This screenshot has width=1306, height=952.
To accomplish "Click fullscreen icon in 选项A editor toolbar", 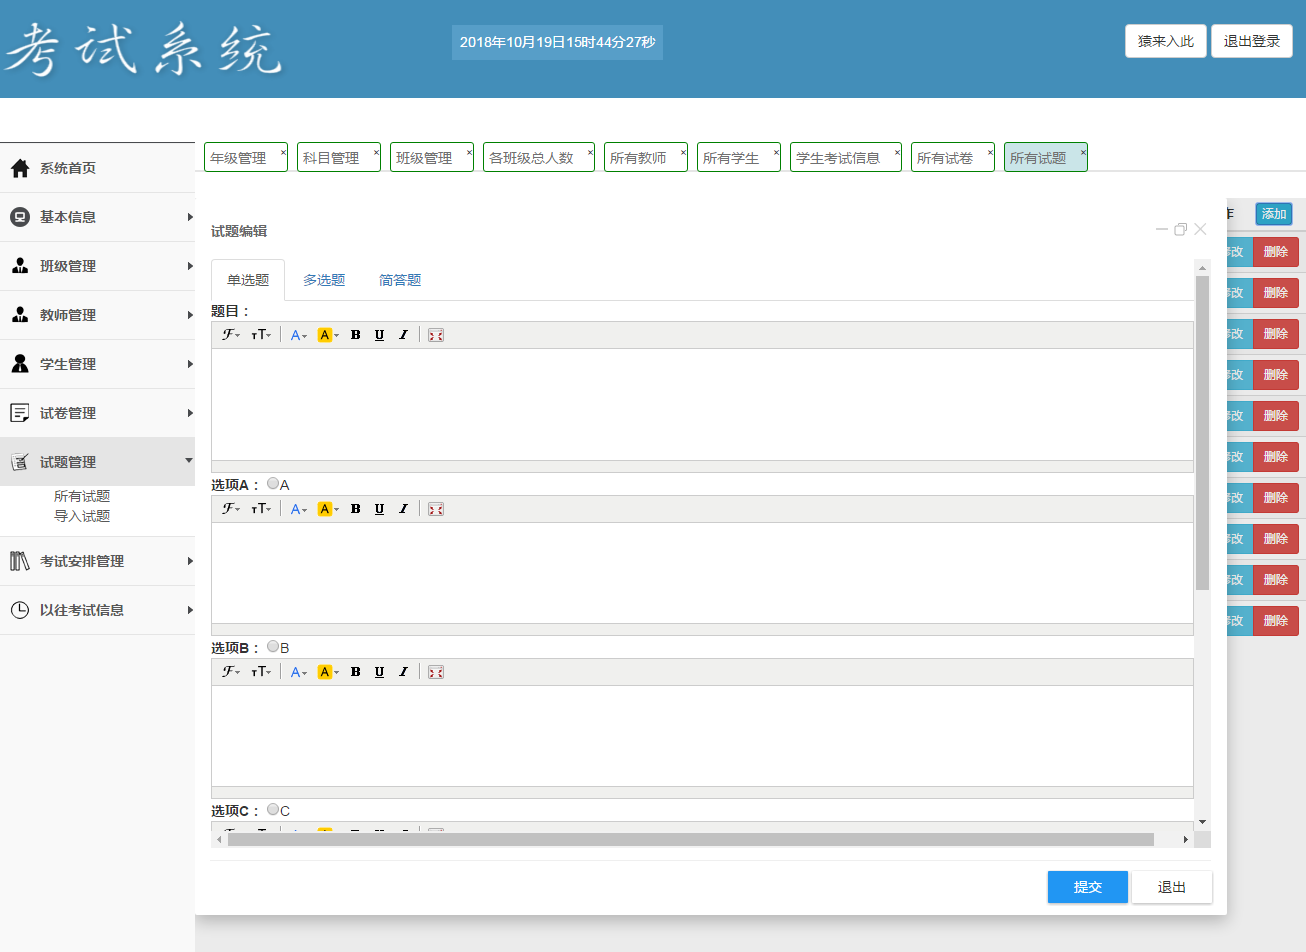I will coord(436,509).
